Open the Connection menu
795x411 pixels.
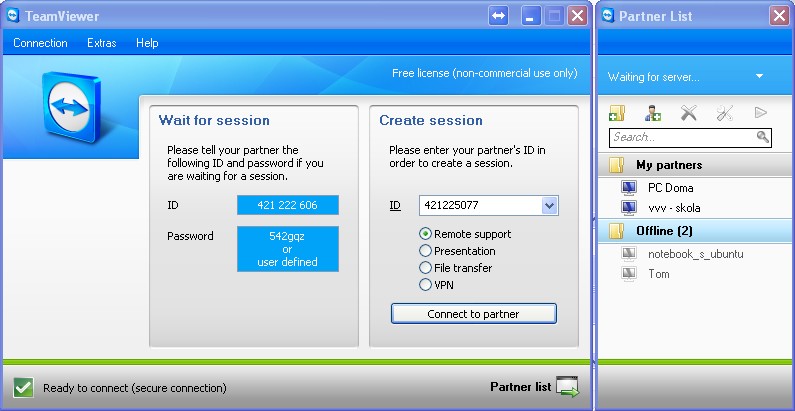click(40, 43)
